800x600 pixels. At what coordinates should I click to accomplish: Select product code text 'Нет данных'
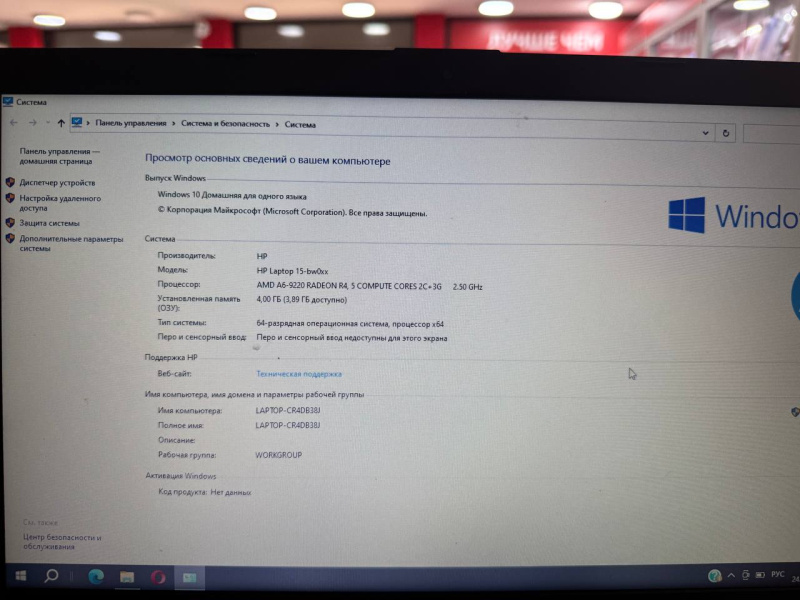(x=231, y=492)
